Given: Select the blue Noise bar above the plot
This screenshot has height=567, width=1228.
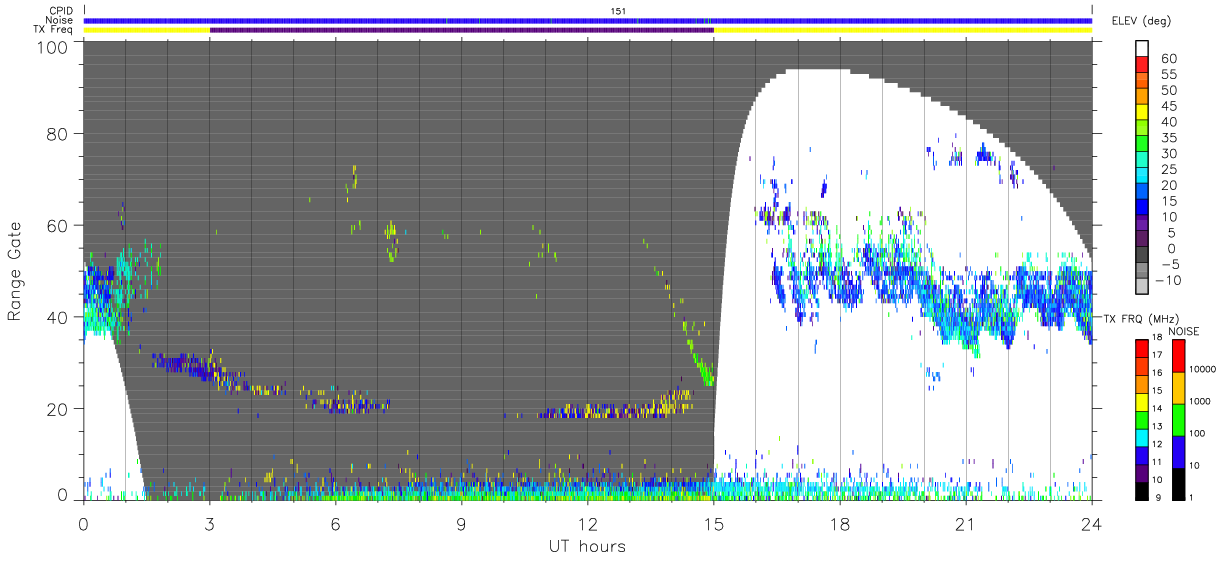Looking at the screenshot, I should (588, 20).
